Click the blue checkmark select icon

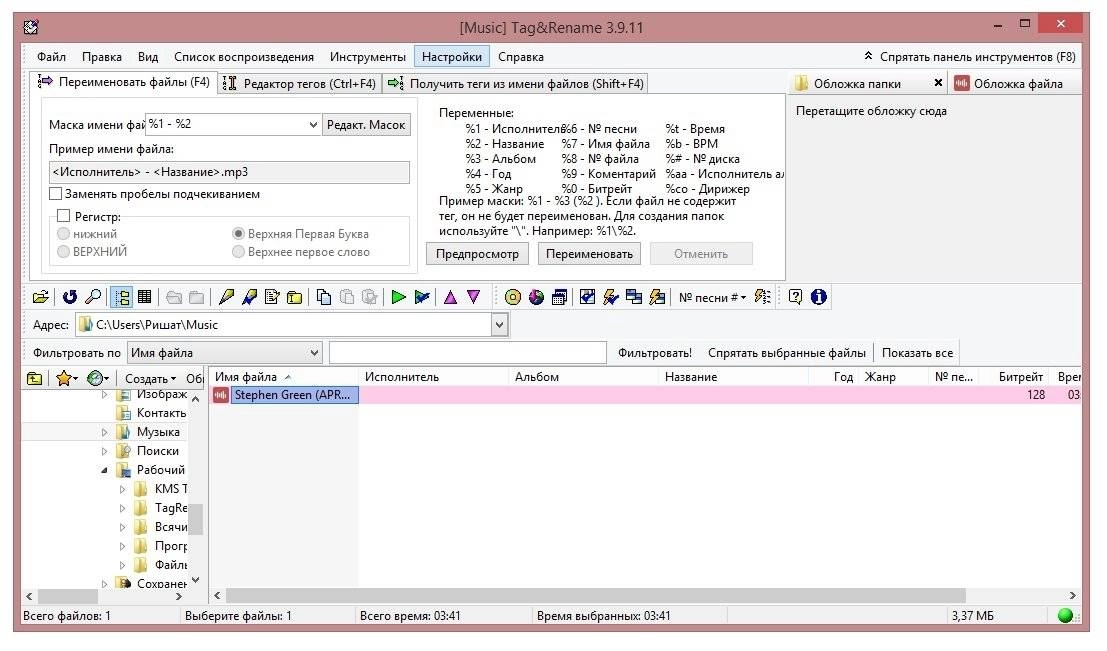click(587, 297)
